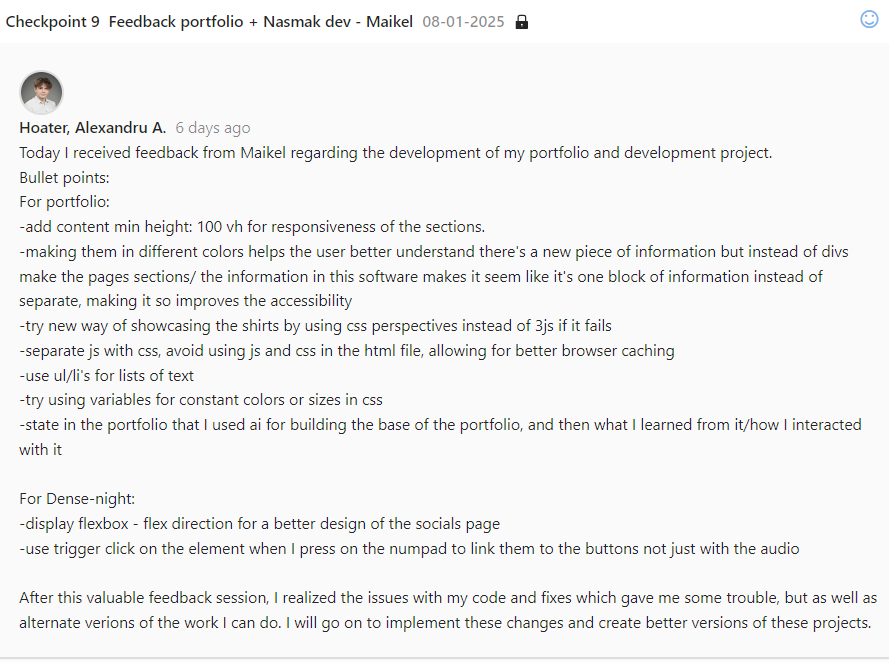Open the Checkpoint 9 Feedback portfolio title
Viewport: 889px width, 667px height.
tap(209, 22)
